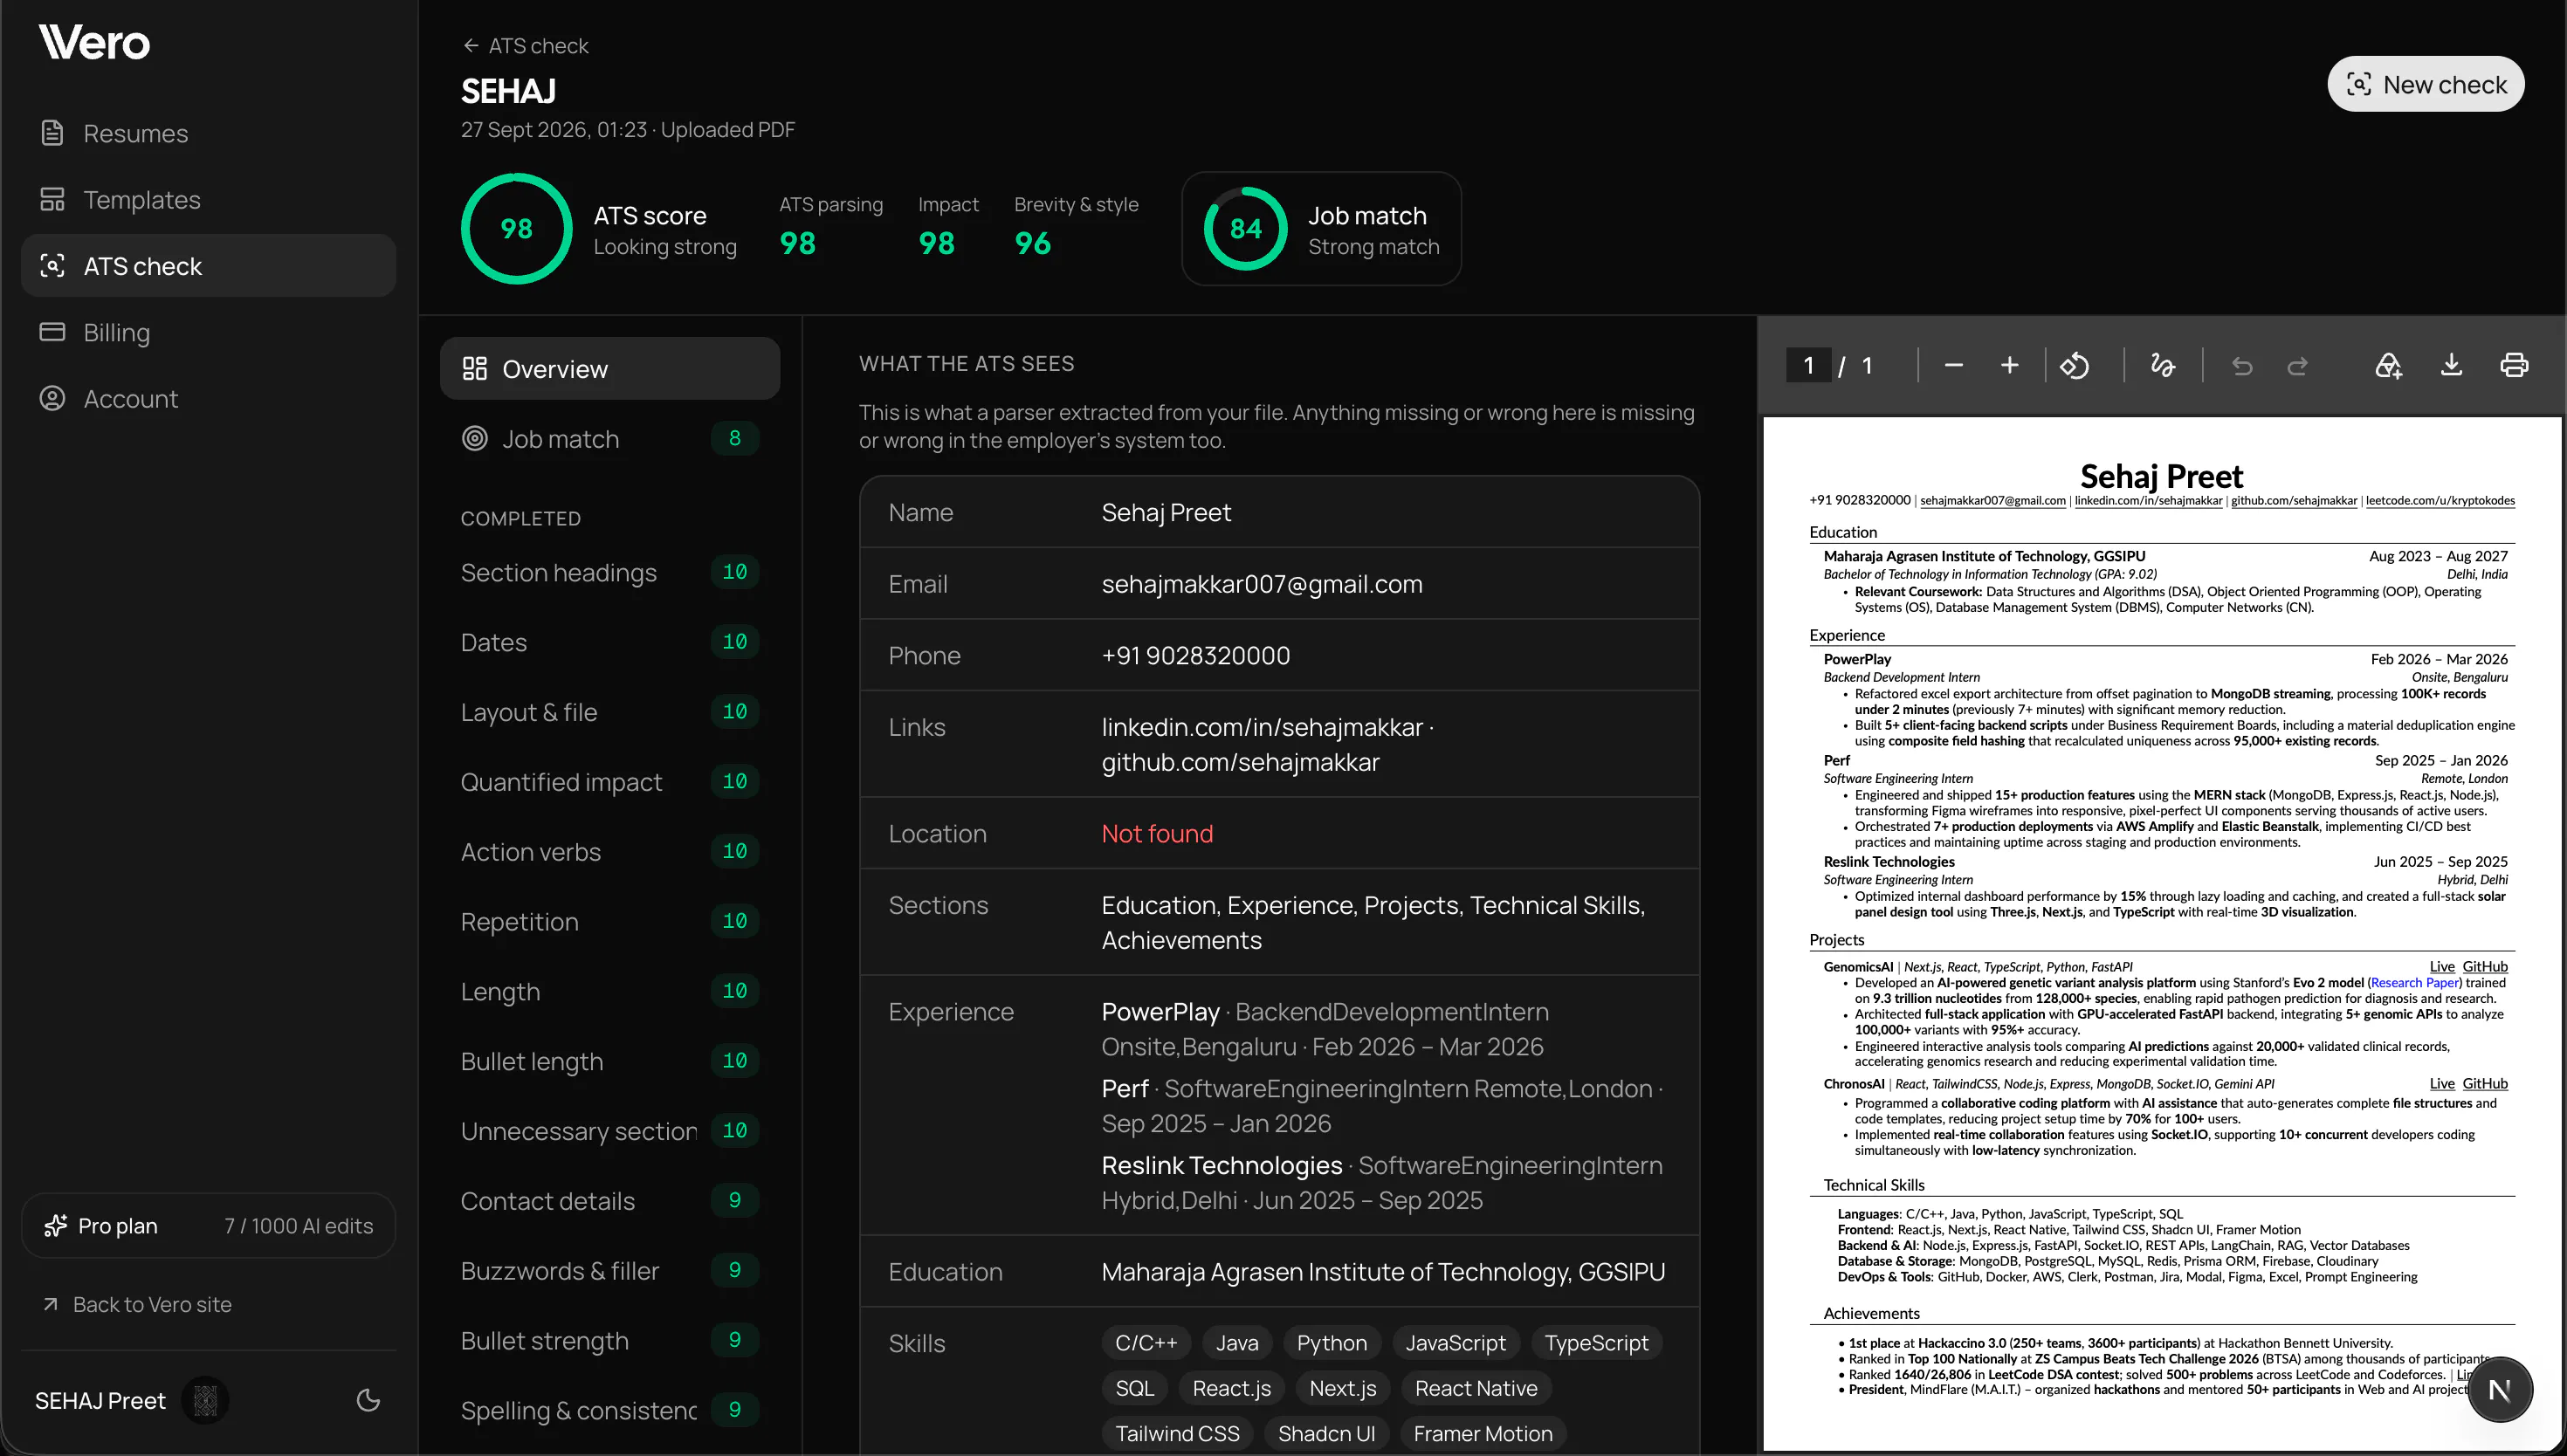
Task: Open Contact details check
Action: coord(610,1201)
